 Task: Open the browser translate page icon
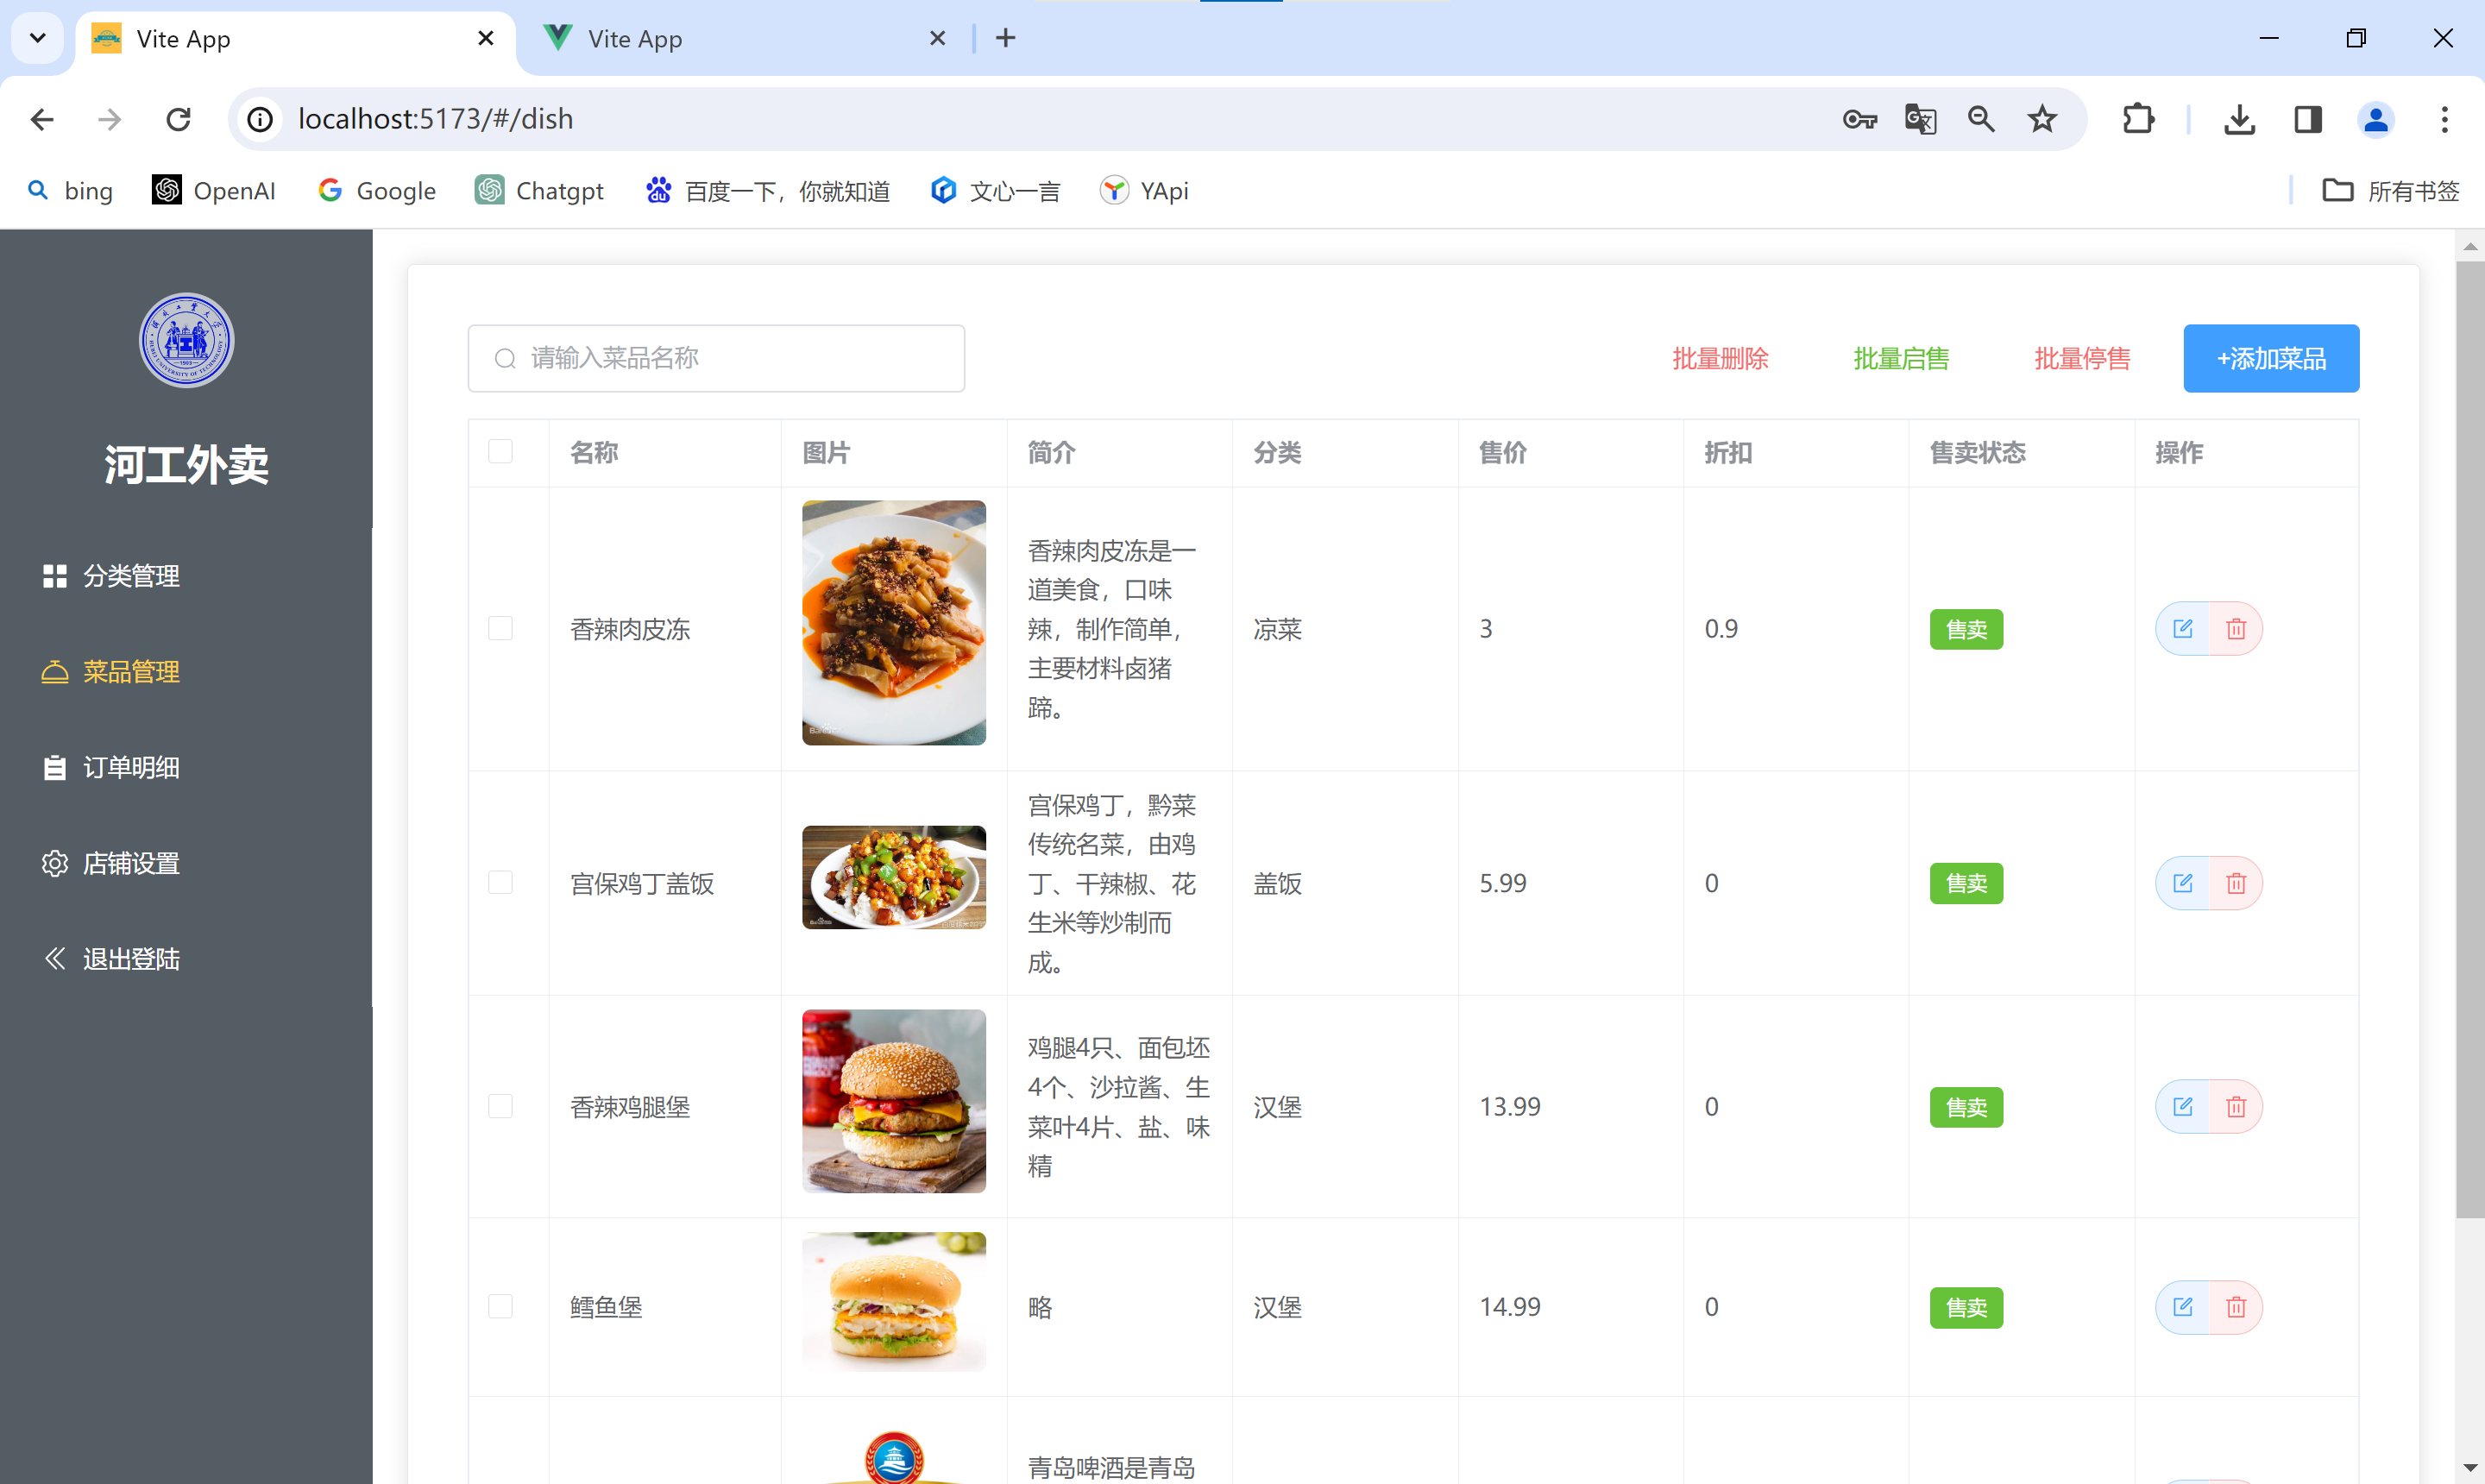pos(1920,119)
